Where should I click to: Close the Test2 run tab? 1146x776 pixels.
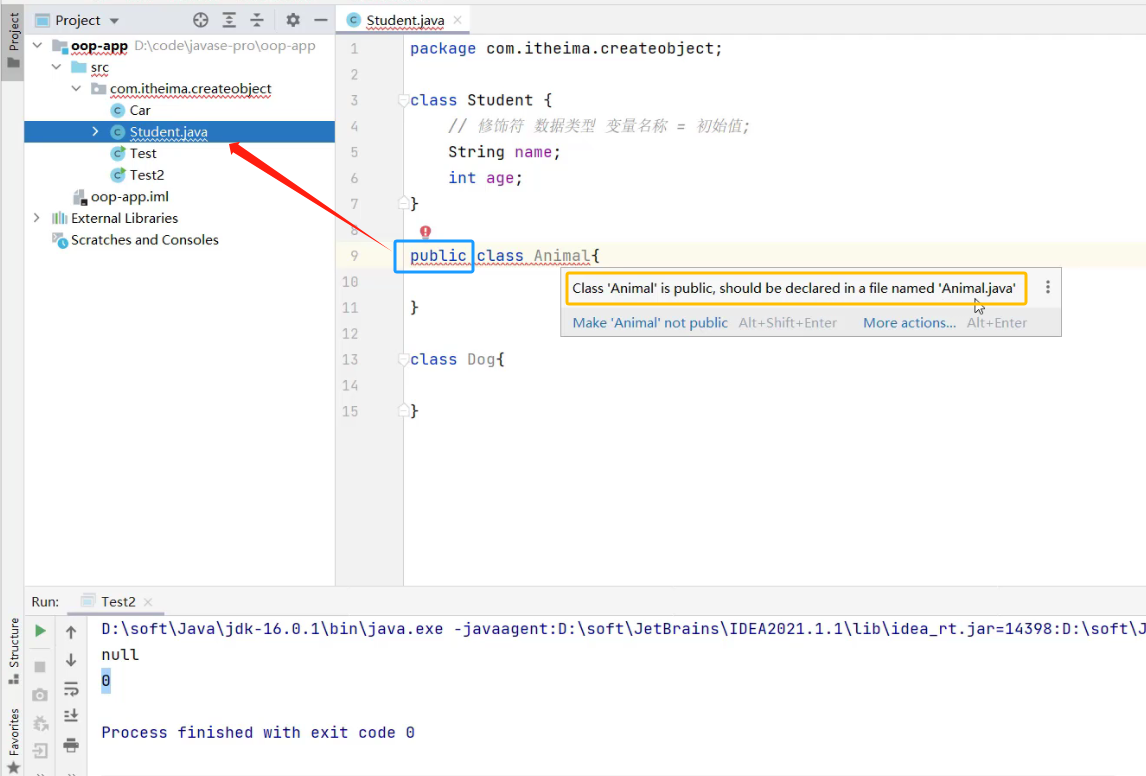(x=148, y=601)
